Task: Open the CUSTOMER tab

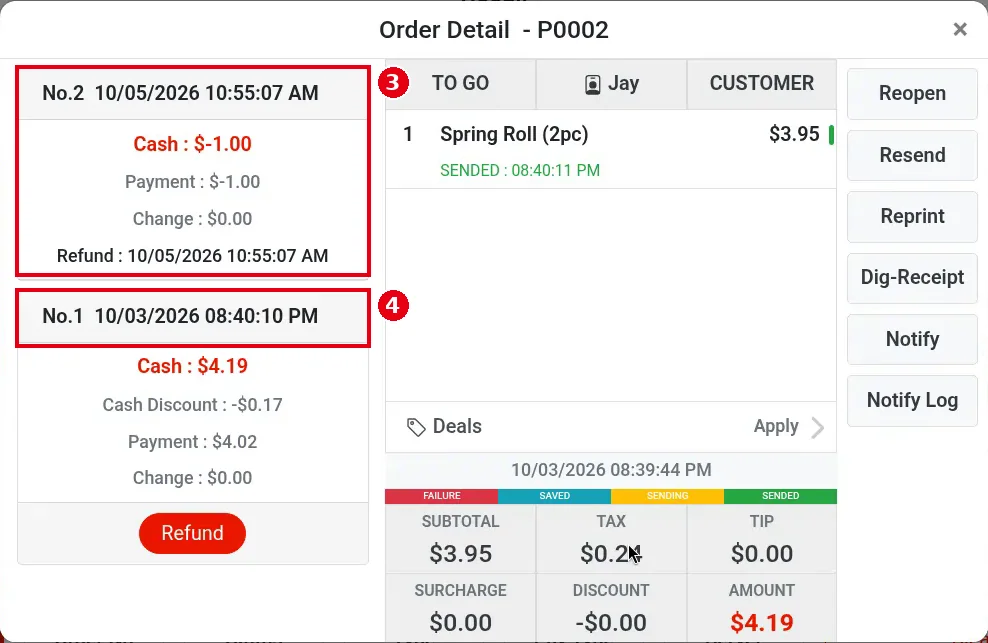Action: coord(762,83)
